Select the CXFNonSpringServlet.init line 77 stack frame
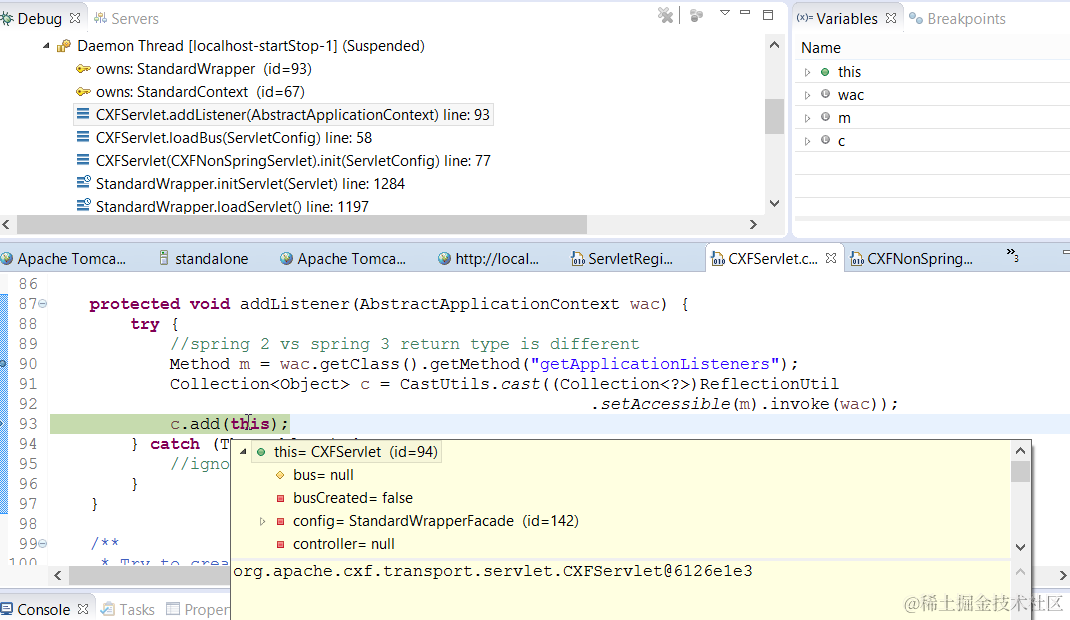The width and height of the screenshot is (1070, 620). point(283,161)
